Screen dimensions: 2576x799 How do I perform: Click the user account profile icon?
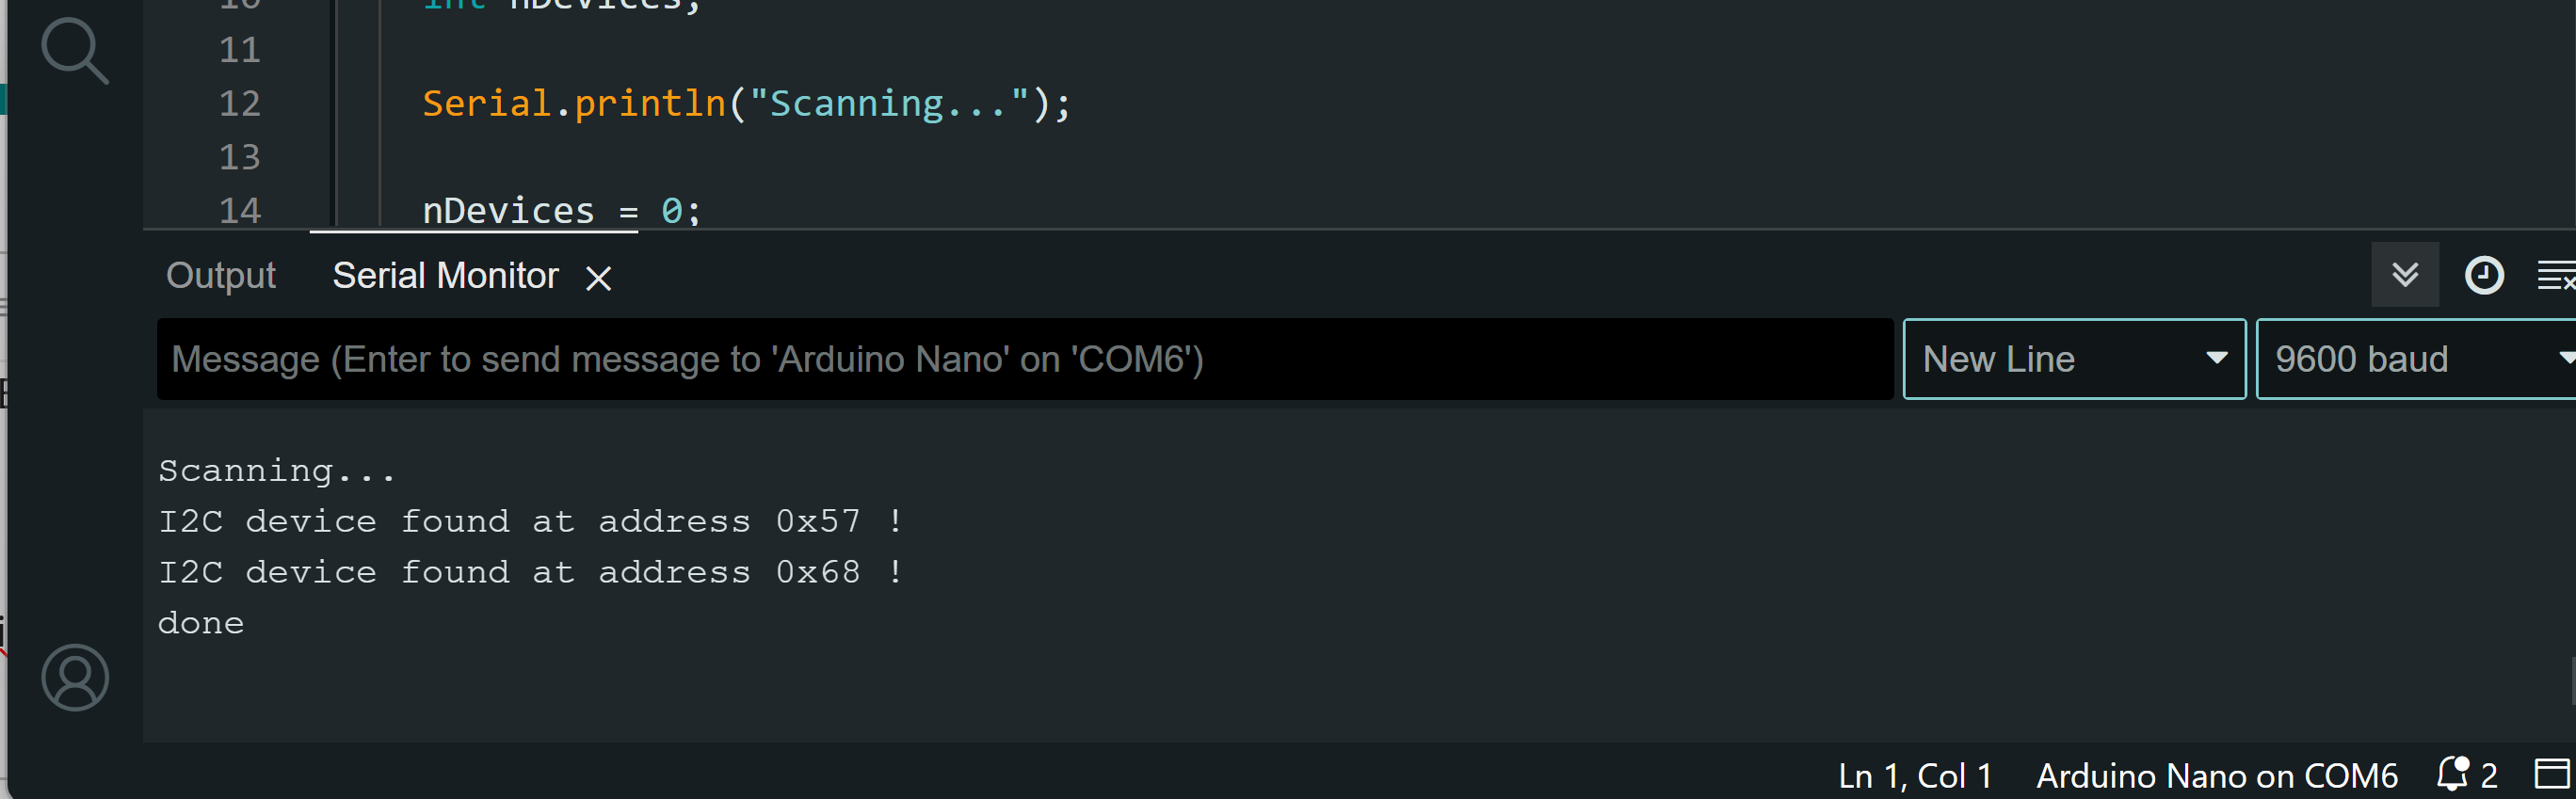point(75,677)
